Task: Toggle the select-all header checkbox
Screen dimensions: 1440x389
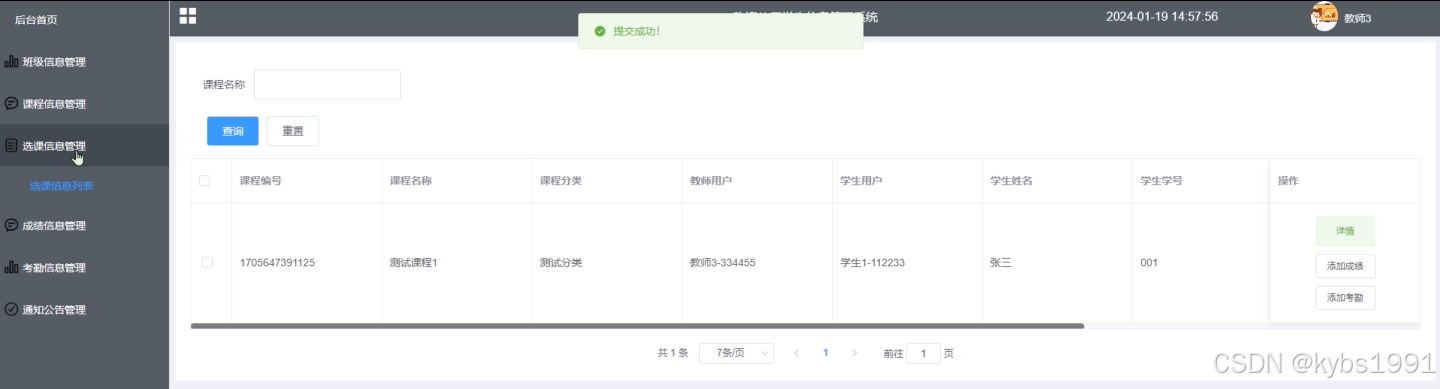Action: coord(205,181)
